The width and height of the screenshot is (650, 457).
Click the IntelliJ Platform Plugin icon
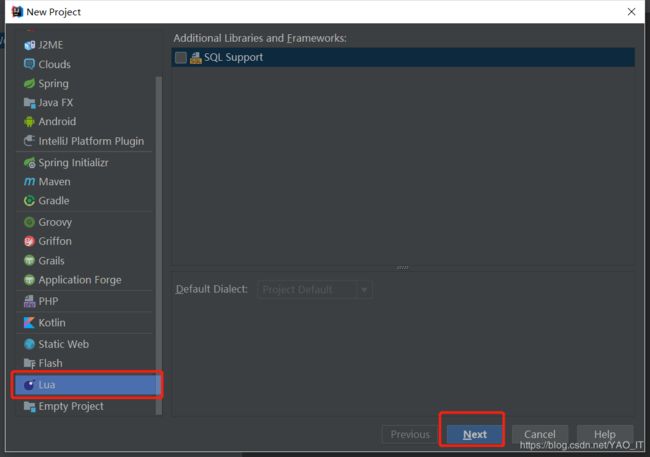(x=29, y=141)
